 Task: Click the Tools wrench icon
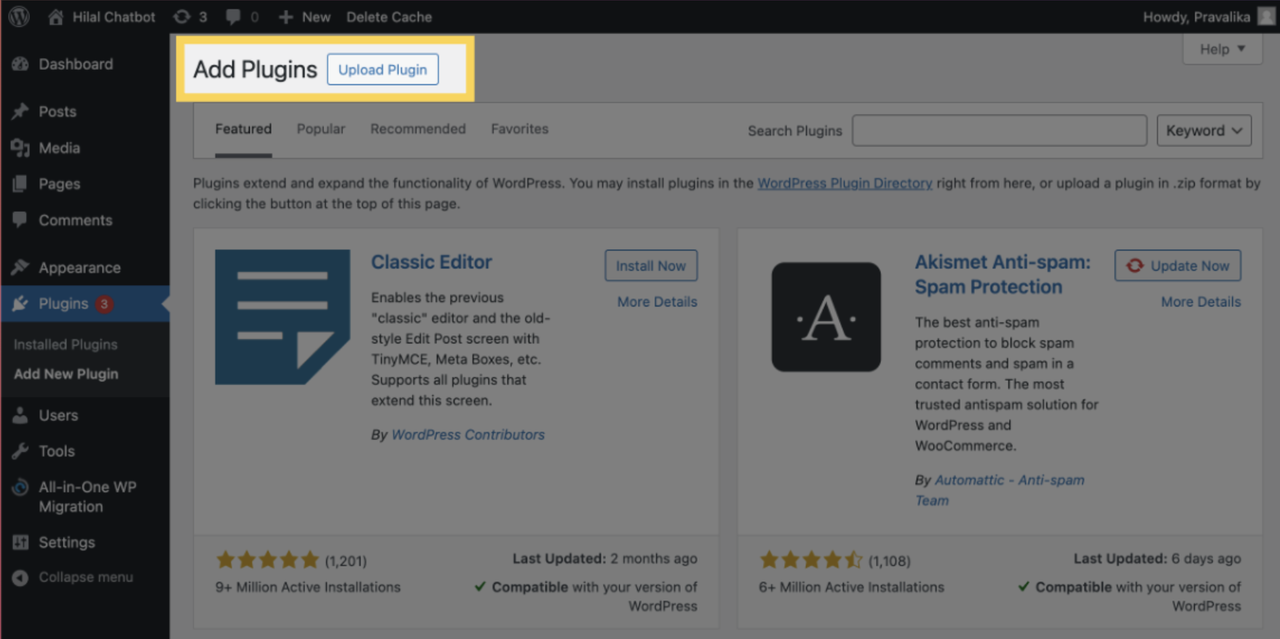[x=20, y=451]
